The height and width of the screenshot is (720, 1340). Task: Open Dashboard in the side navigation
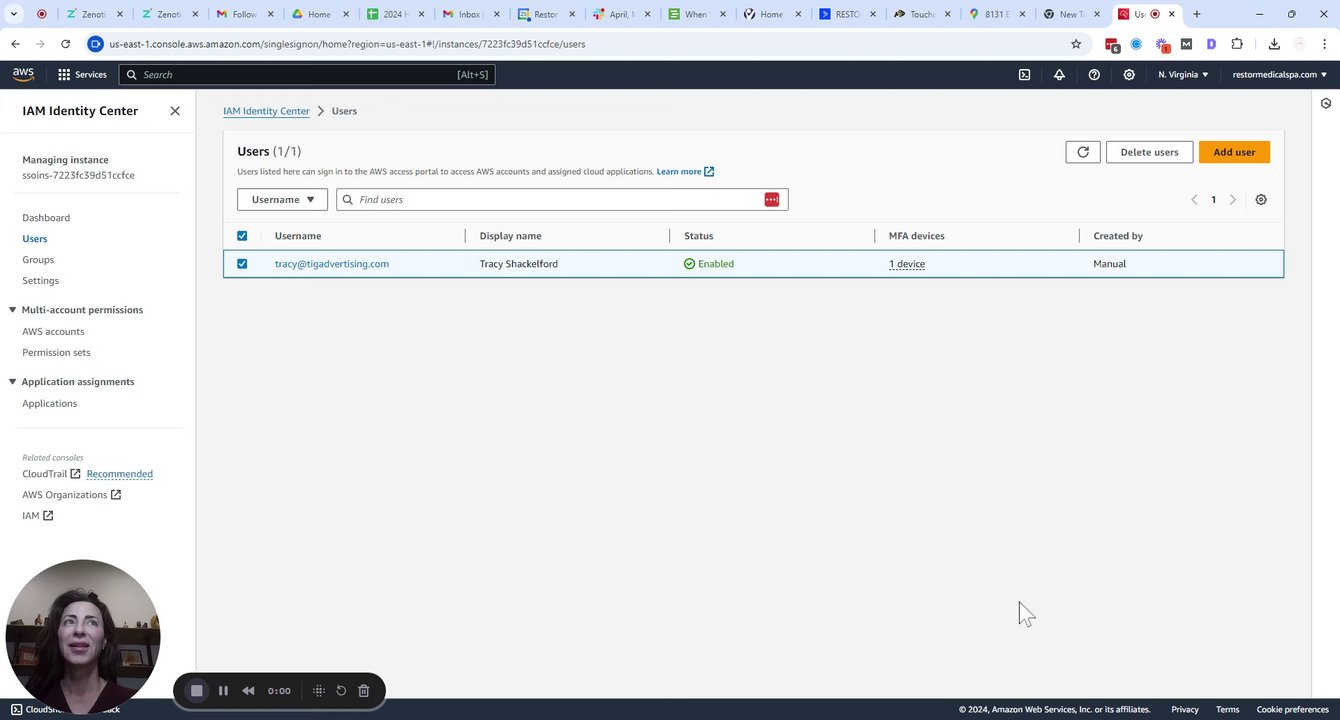click(x=46, y=218)
